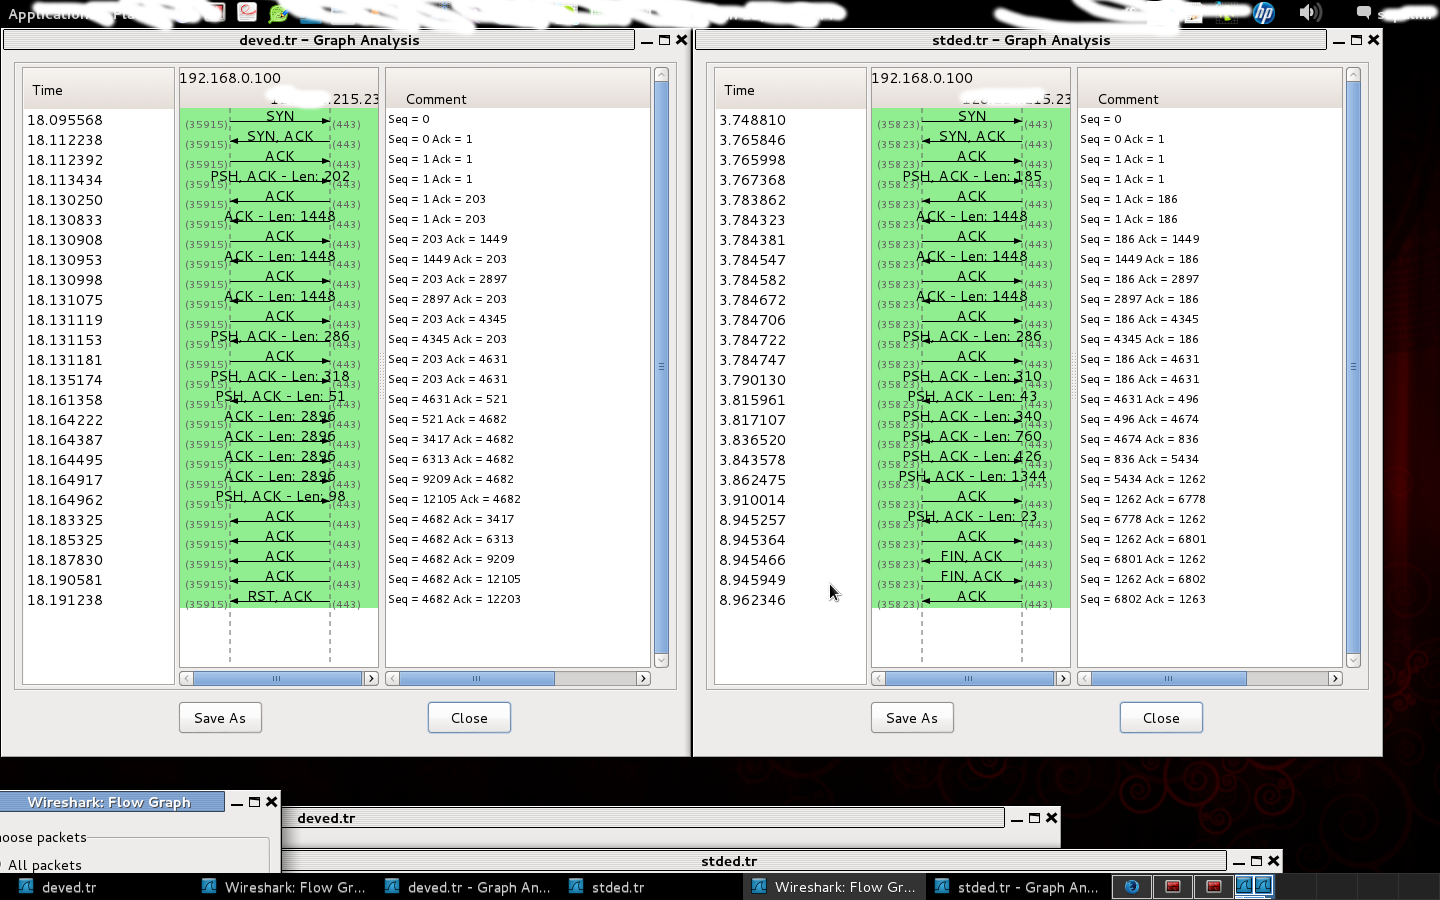Switch to deved.tr - Graph Analysis taskbar entry
1440x900 pixels.
[467, 887]
